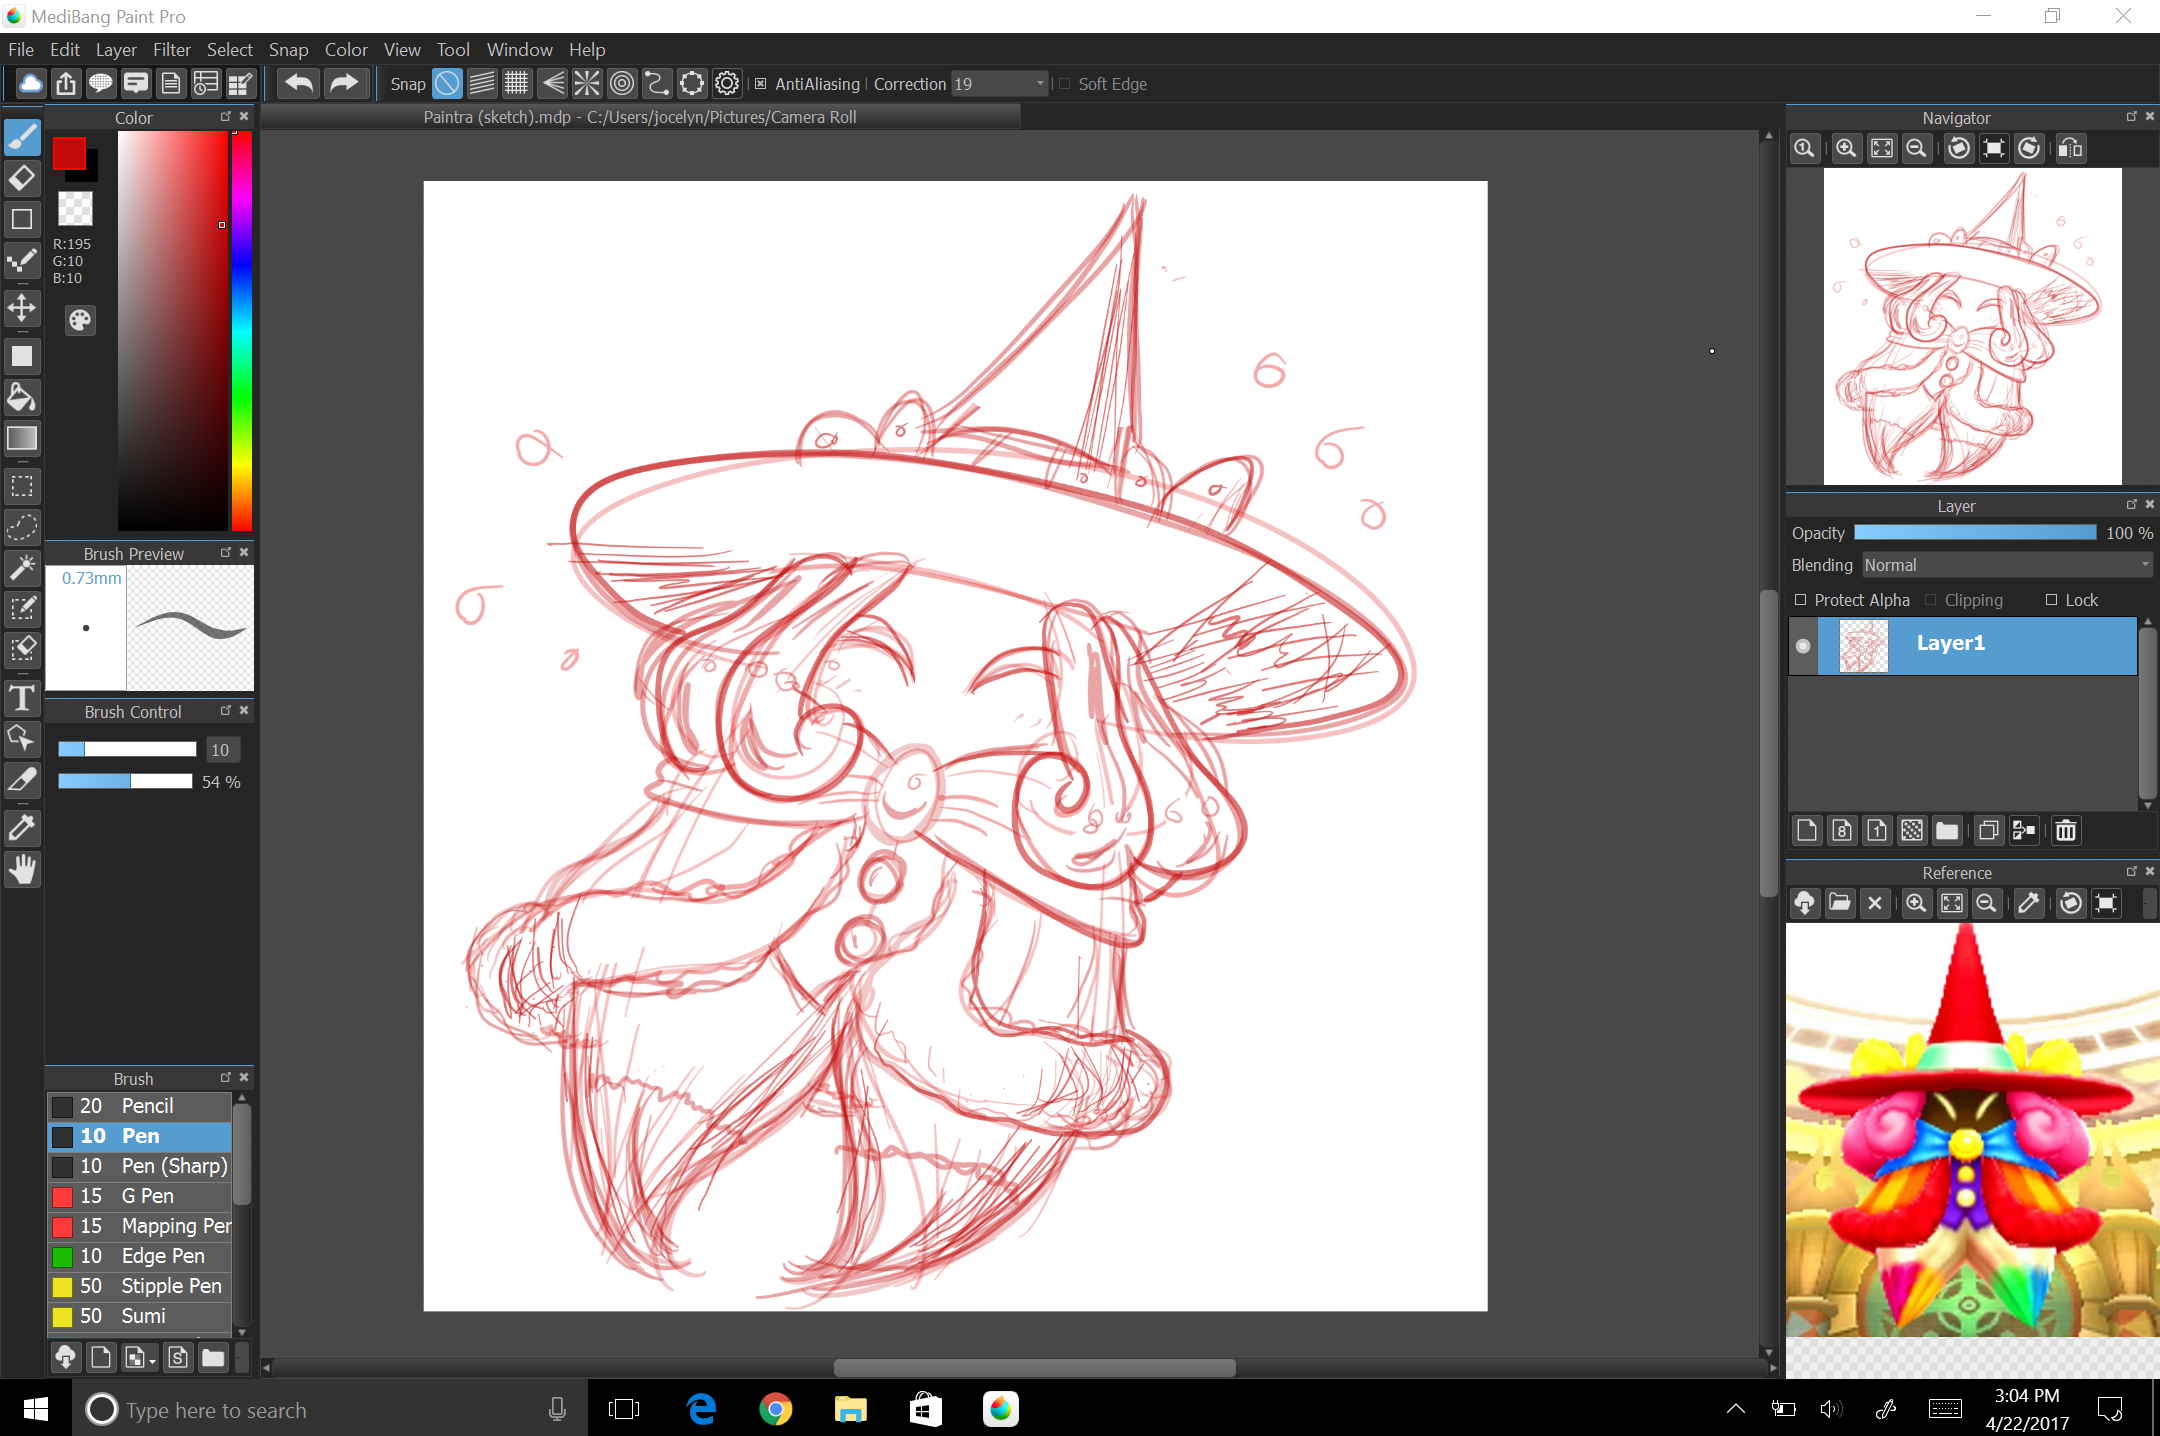
Task: Select the Magic Wand tool
Action: point(22,567)
